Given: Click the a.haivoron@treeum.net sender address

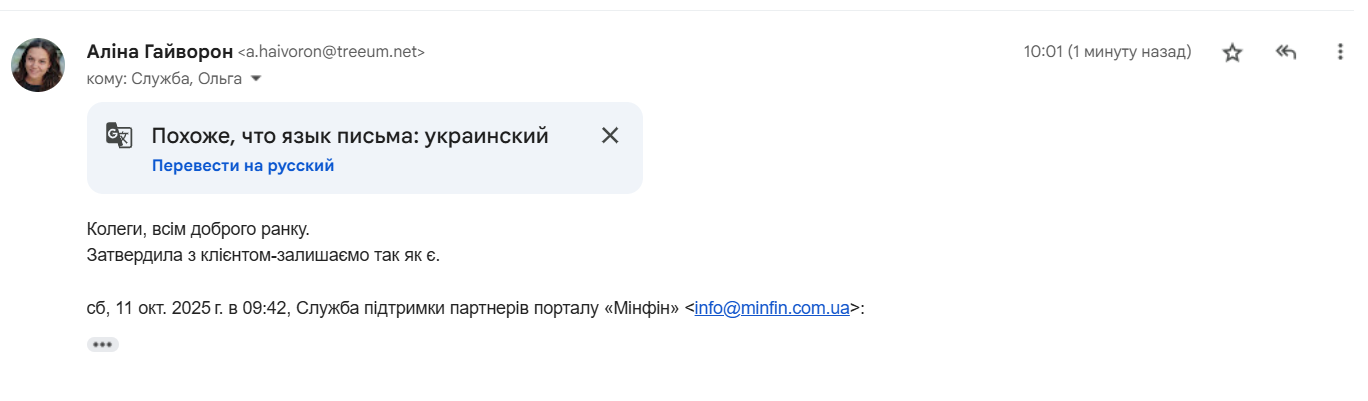Looking at the screenshot, I should tap(331, 52).
